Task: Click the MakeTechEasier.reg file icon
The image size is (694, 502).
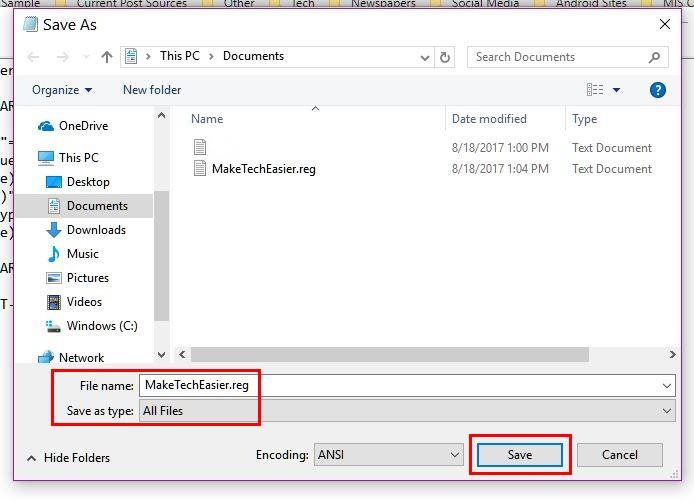Action: tap(200, 168)
